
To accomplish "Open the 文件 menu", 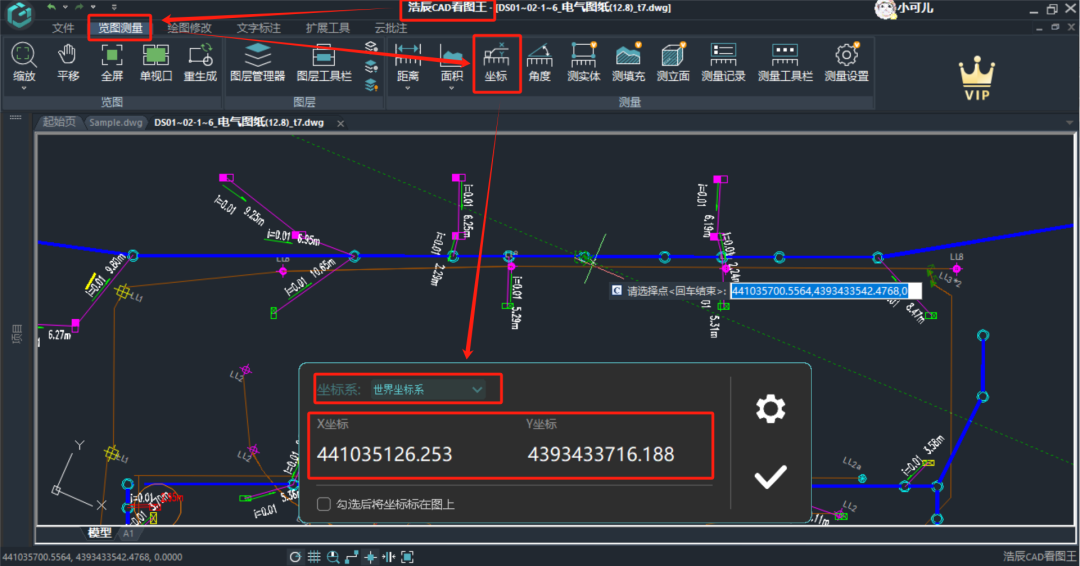I will [x=63, y=28].
